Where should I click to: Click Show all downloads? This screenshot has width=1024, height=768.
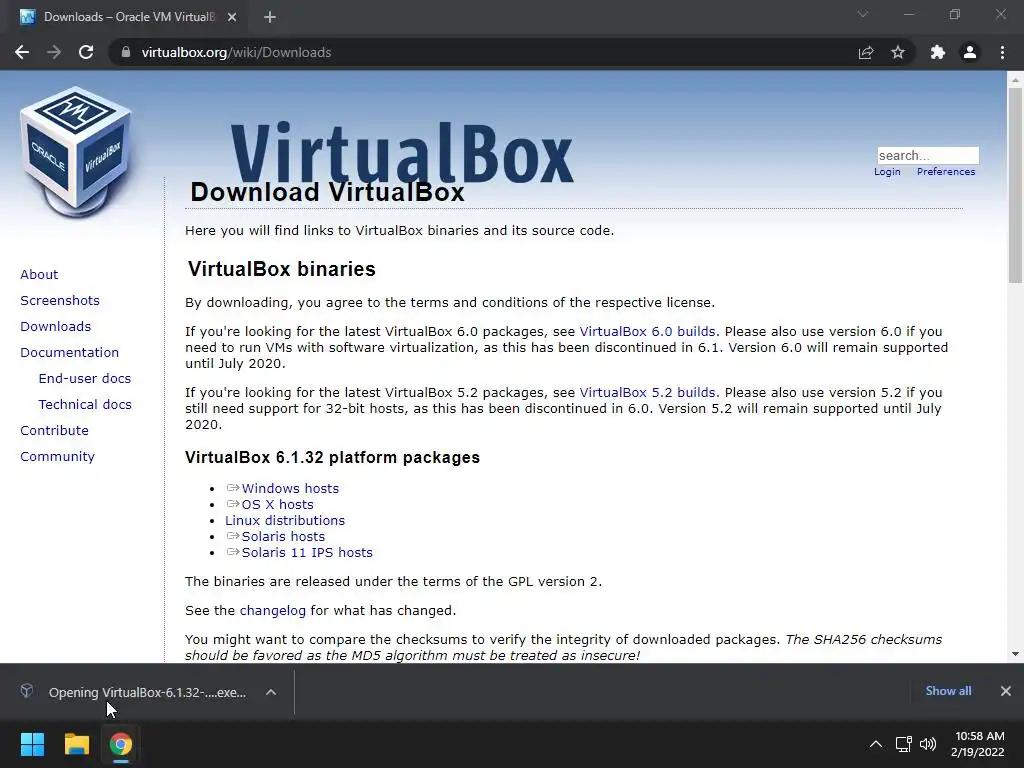[x=948, y=691]
